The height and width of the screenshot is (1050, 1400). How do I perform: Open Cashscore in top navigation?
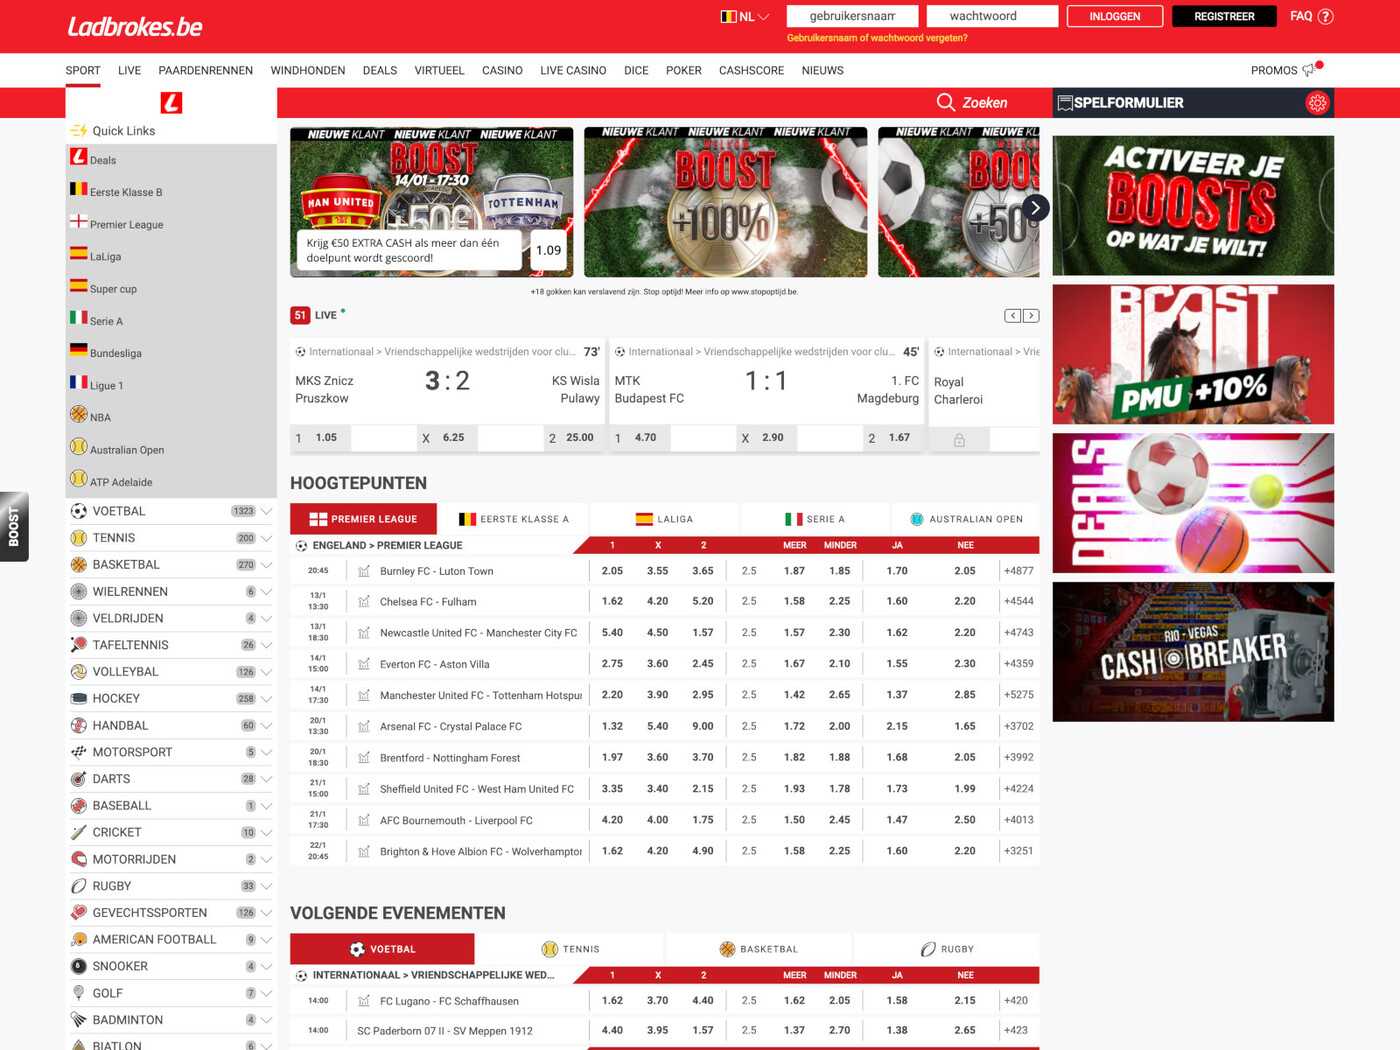[751, 70]
